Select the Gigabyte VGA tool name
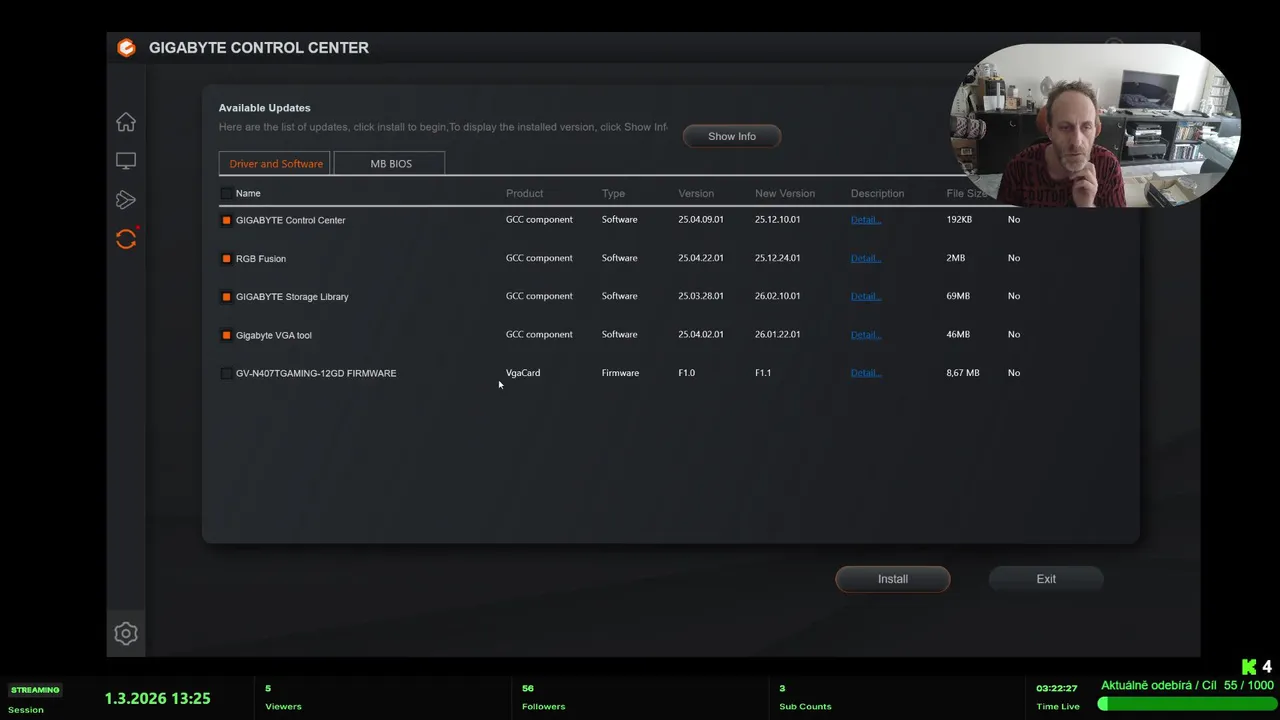The width and height of the screenshot is (1280, 720). tap(274, 335)
